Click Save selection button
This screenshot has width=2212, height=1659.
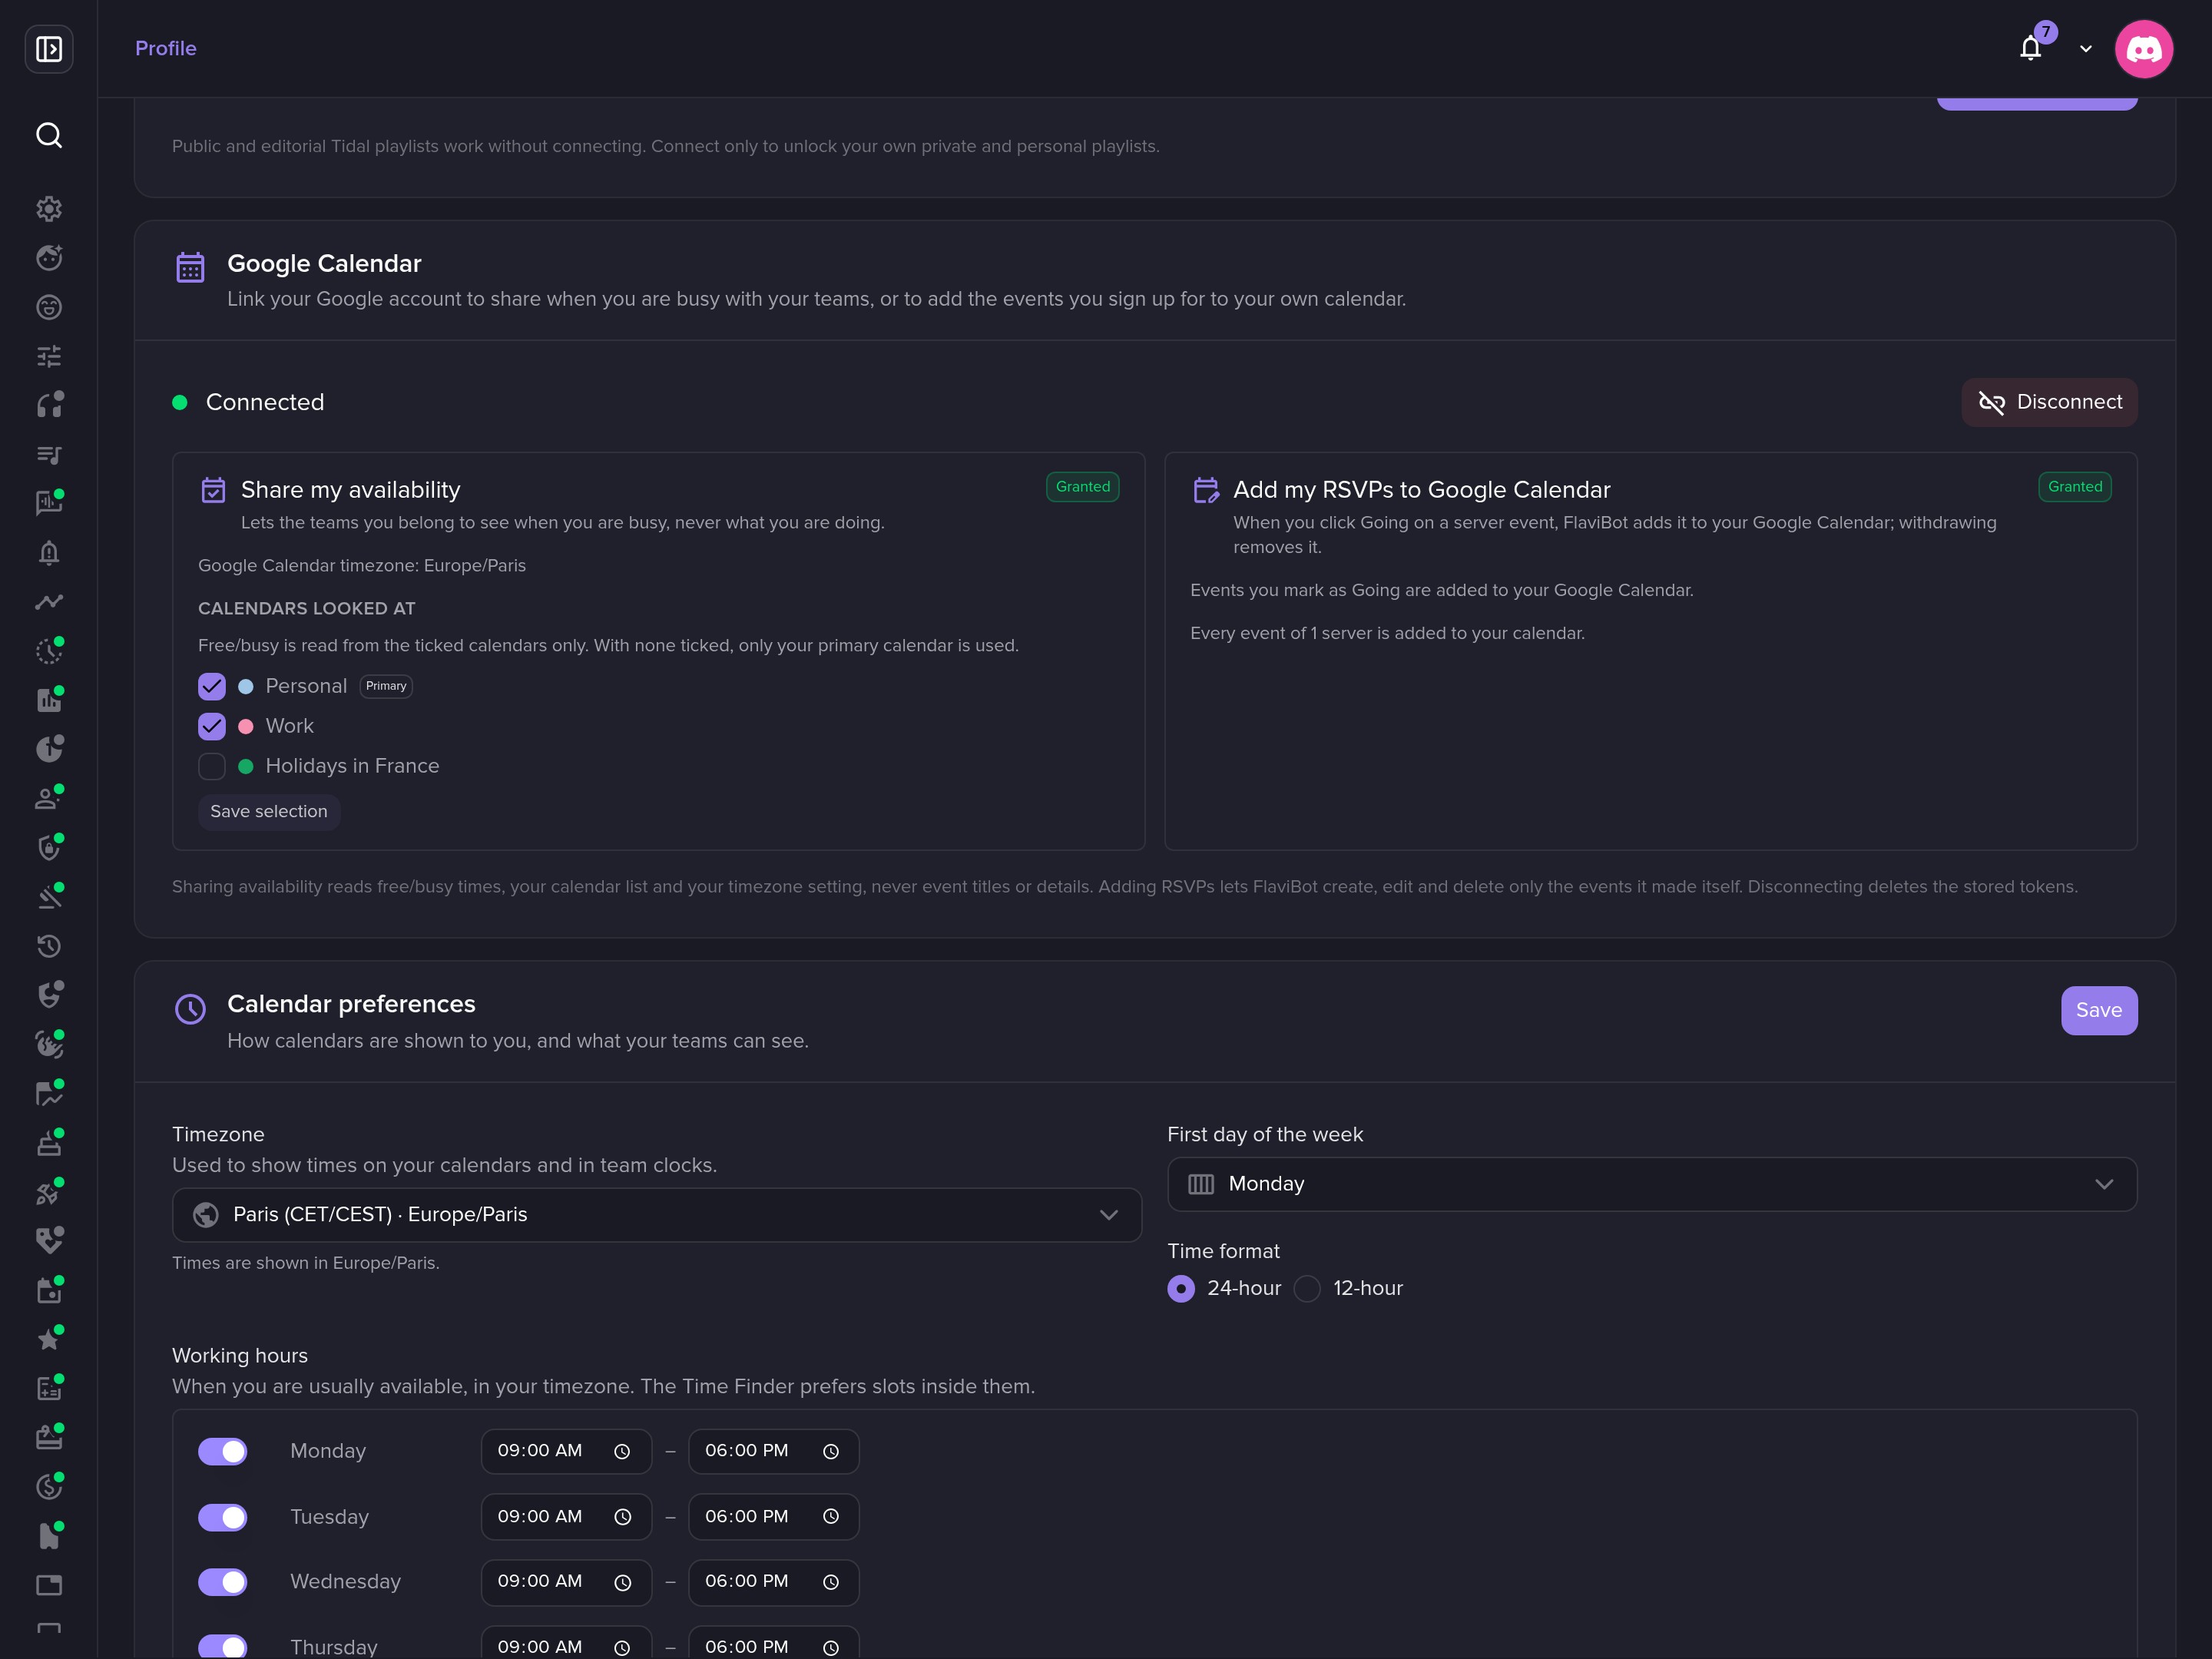coord(269,811)
